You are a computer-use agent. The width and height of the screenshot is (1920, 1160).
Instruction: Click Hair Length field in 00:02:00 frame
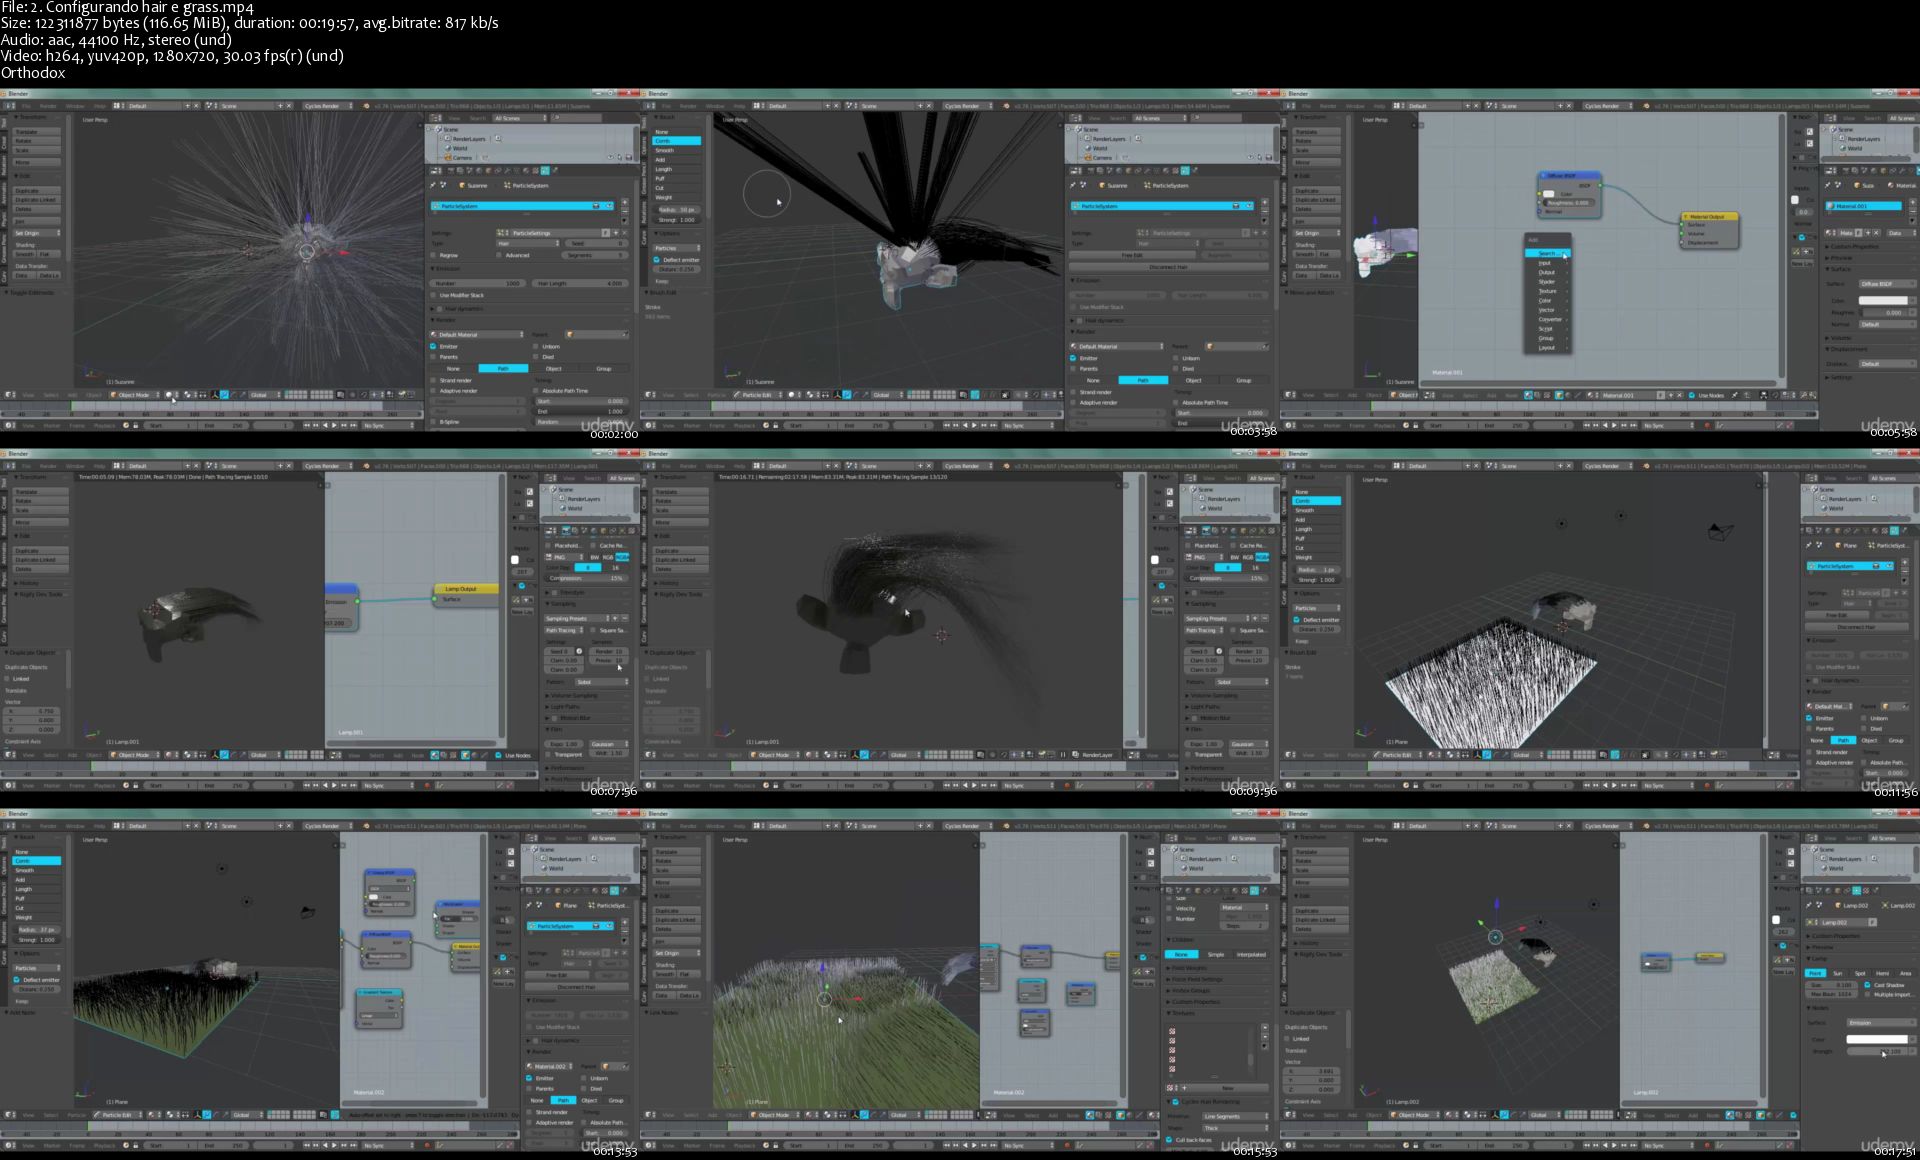click(580, 283)
